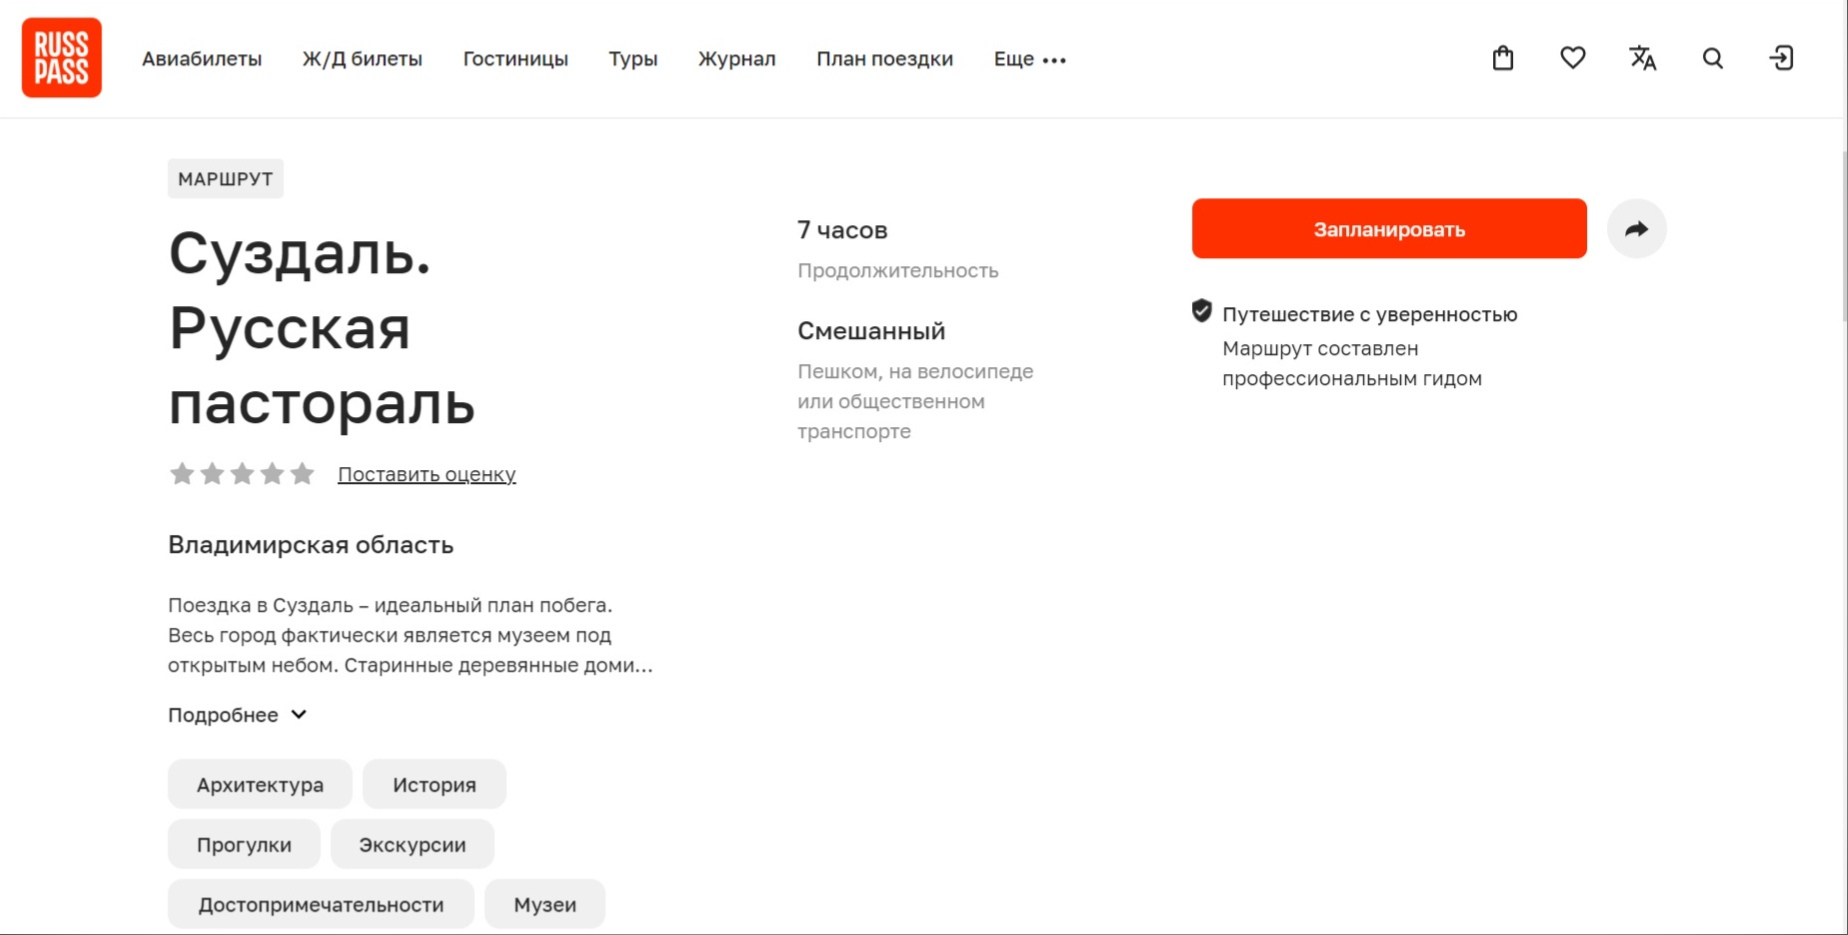The height and width of the screenshot is (935, 1848).
Task: Click the login icon
Action: [x=1781, y=59]
